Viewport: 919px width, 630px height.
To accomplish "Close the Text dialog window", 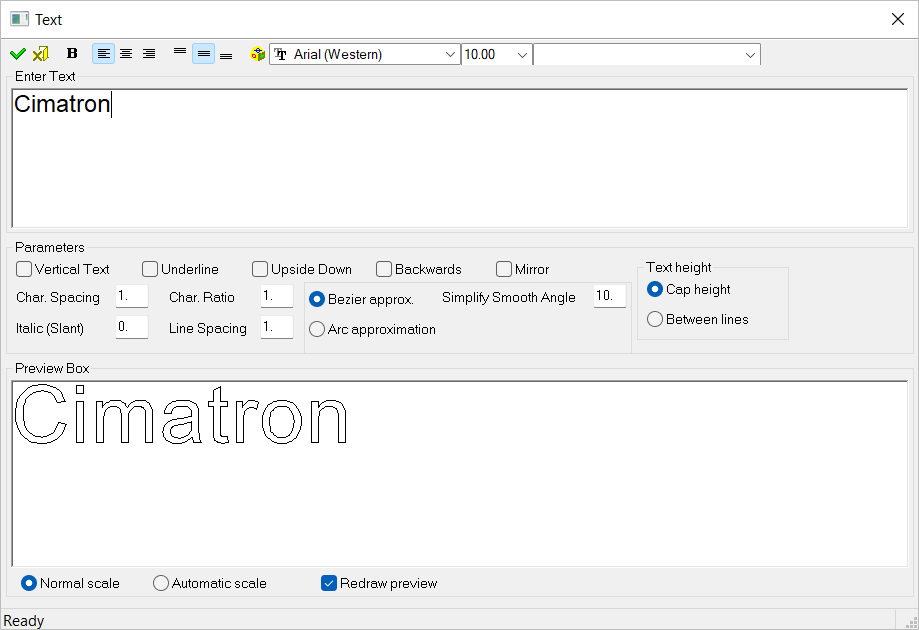I will [897, 19].
